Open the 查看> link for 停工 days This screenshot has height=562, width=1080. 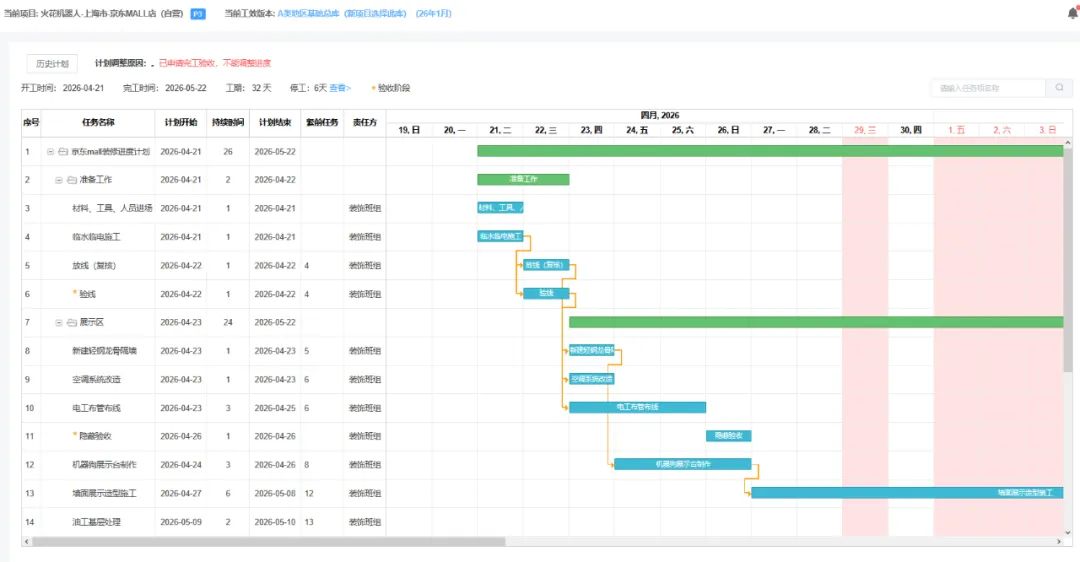pos(340,88)
